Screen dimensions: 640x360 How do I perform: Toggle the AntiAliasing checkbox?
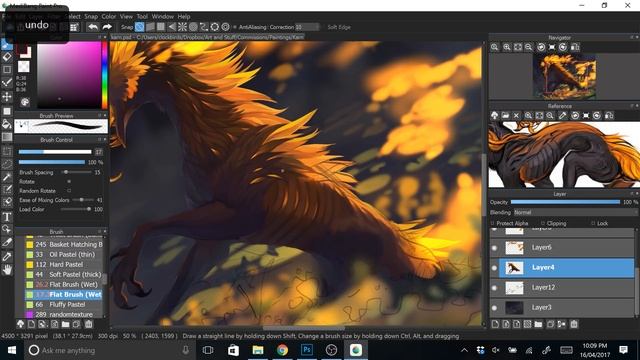pos(235,27)
